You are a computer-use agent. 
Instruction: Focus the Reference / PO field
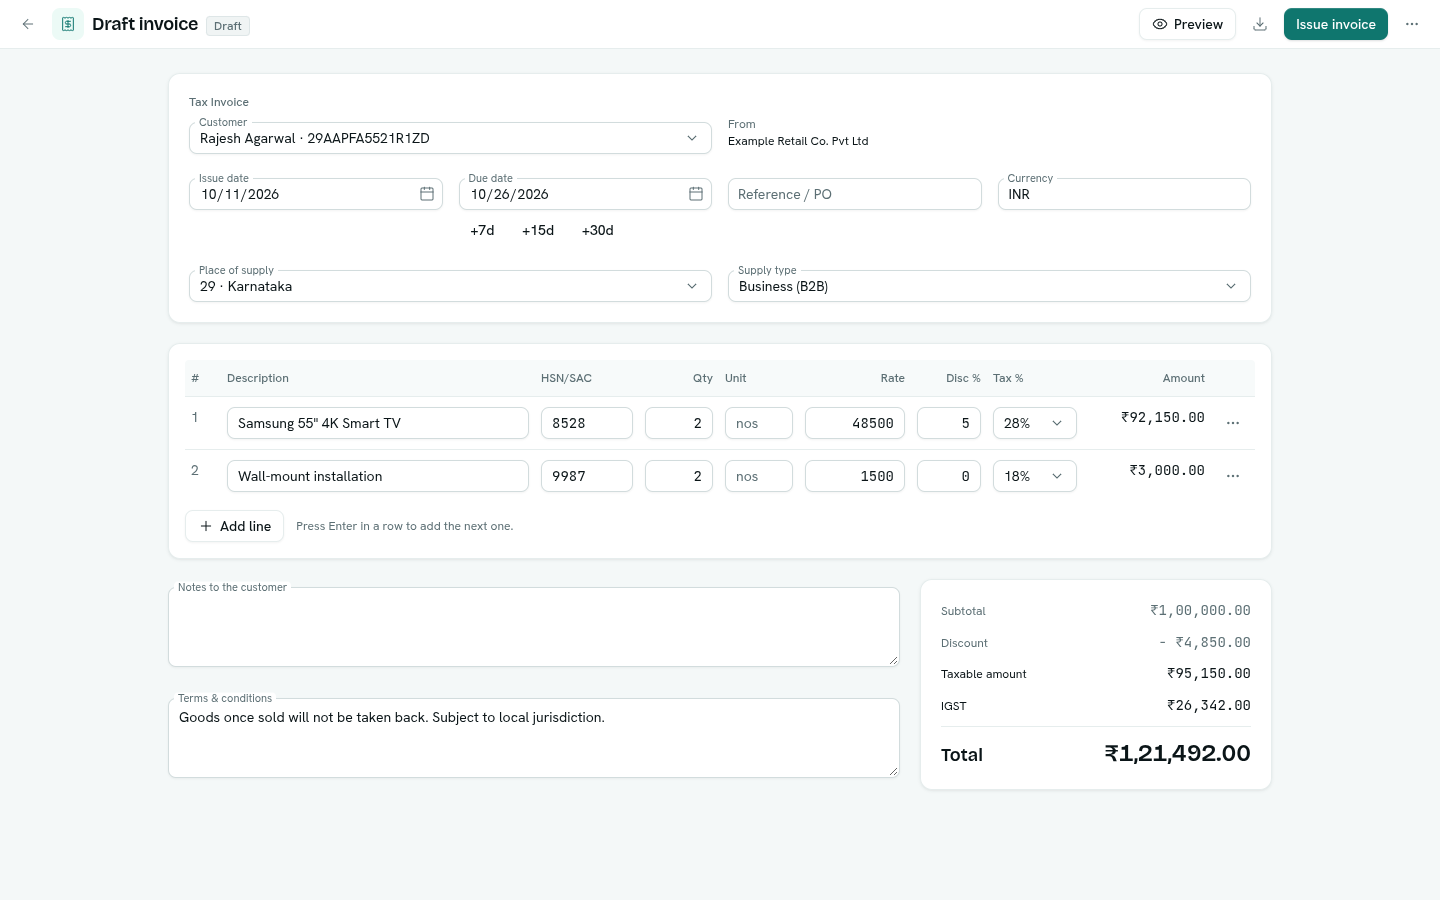855,194
